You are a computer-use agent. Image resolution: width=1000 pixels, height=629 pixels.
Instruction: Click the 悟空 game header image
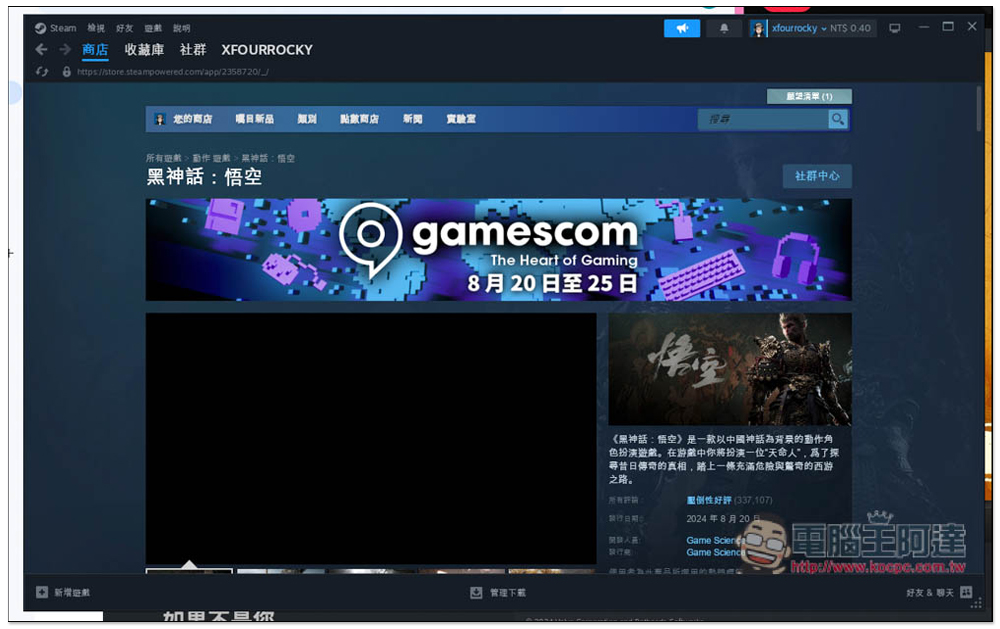(x=730, y=369)
